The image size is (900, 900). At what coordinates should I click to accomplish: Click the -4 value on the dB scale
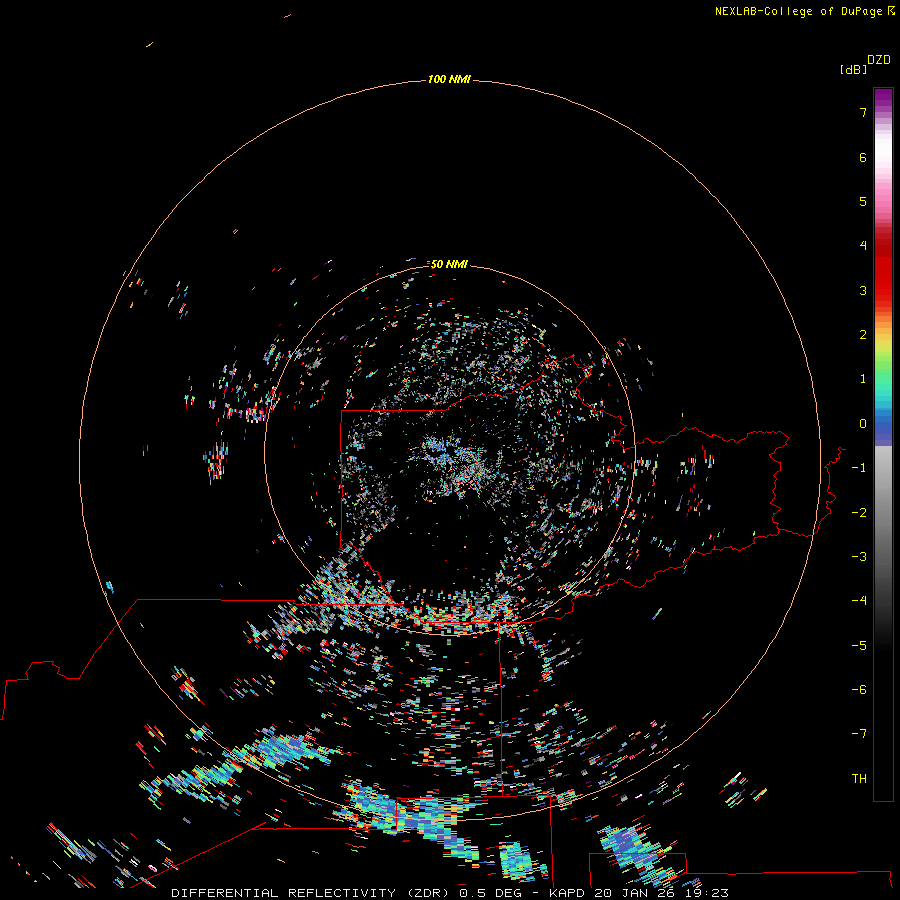(859, 600)
